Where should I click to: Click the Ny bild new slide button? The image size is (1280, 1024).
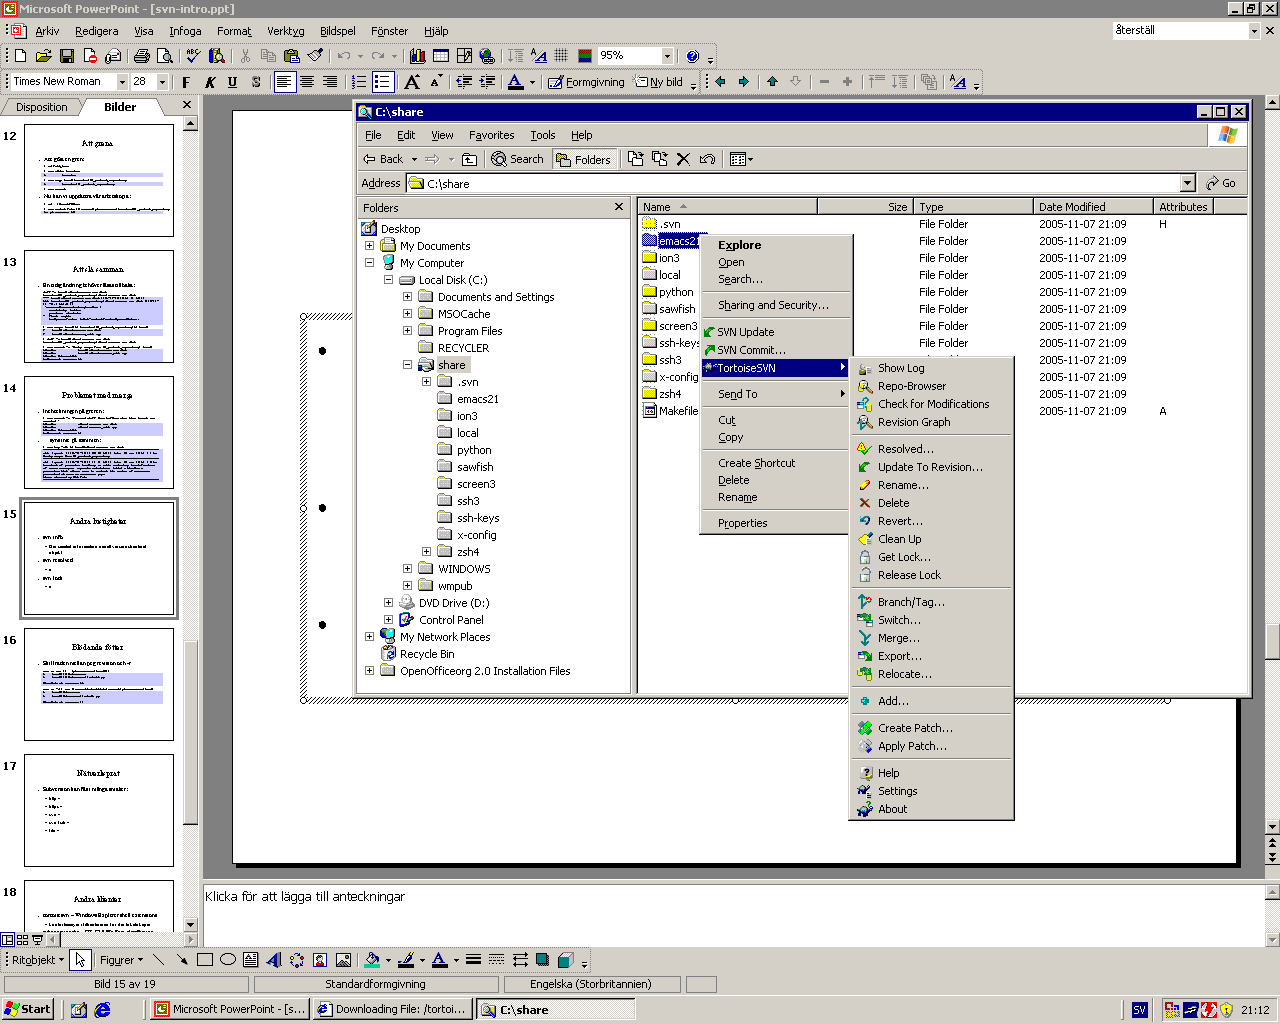pyautogui.click(x=660, y=82)
